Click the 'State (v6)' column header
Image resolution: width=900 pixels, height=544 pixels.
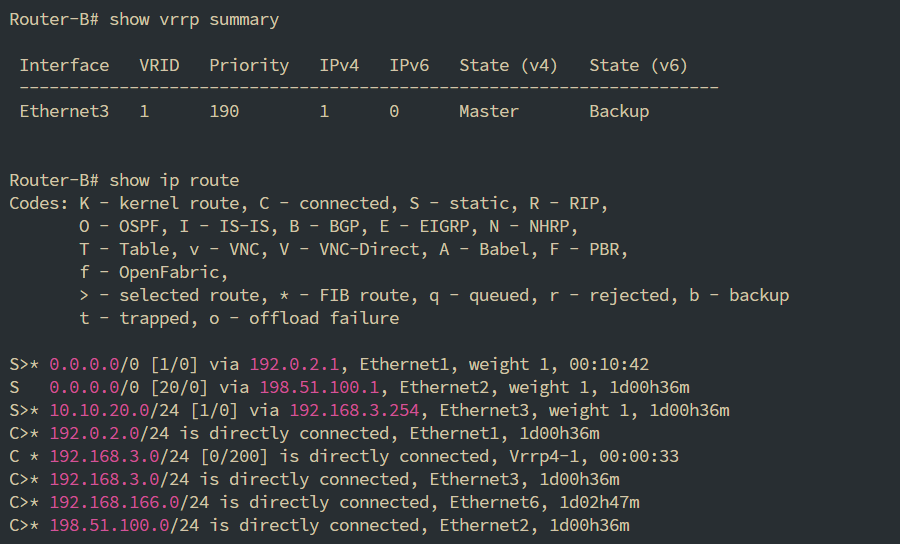coord(638,65)
